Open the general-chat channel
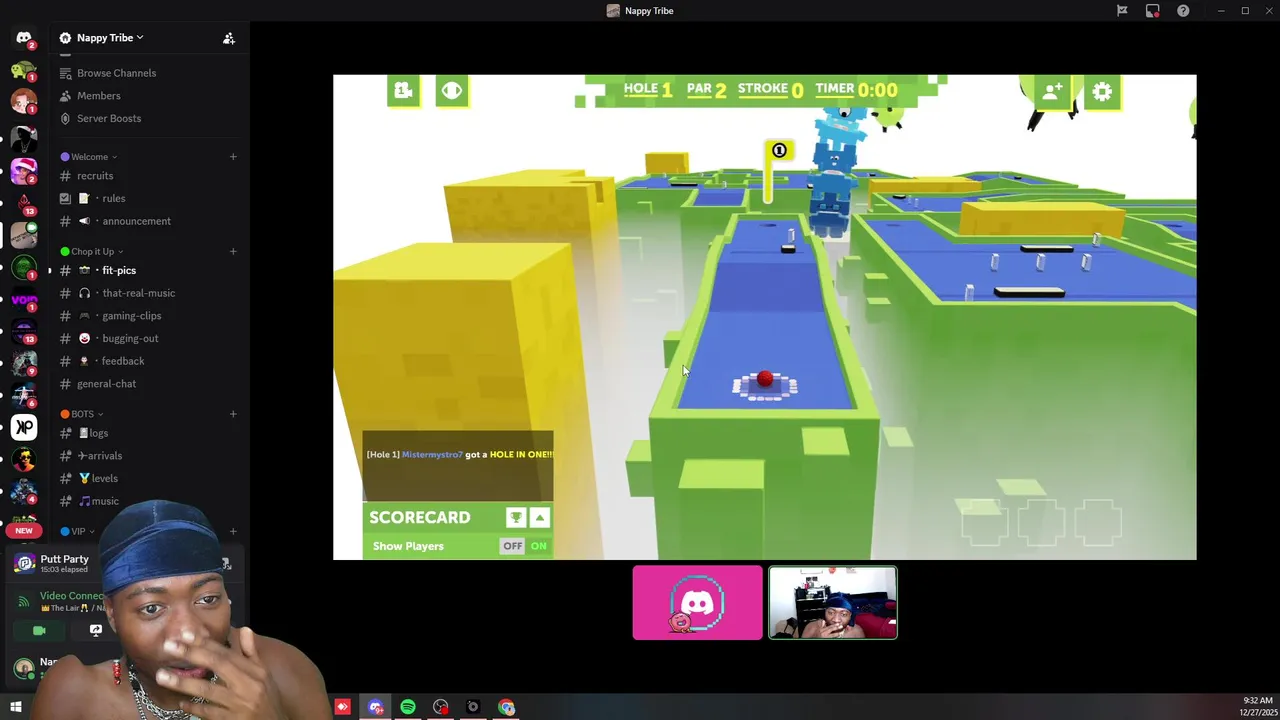Viewport: 1280px width, 720px height. 106,384
